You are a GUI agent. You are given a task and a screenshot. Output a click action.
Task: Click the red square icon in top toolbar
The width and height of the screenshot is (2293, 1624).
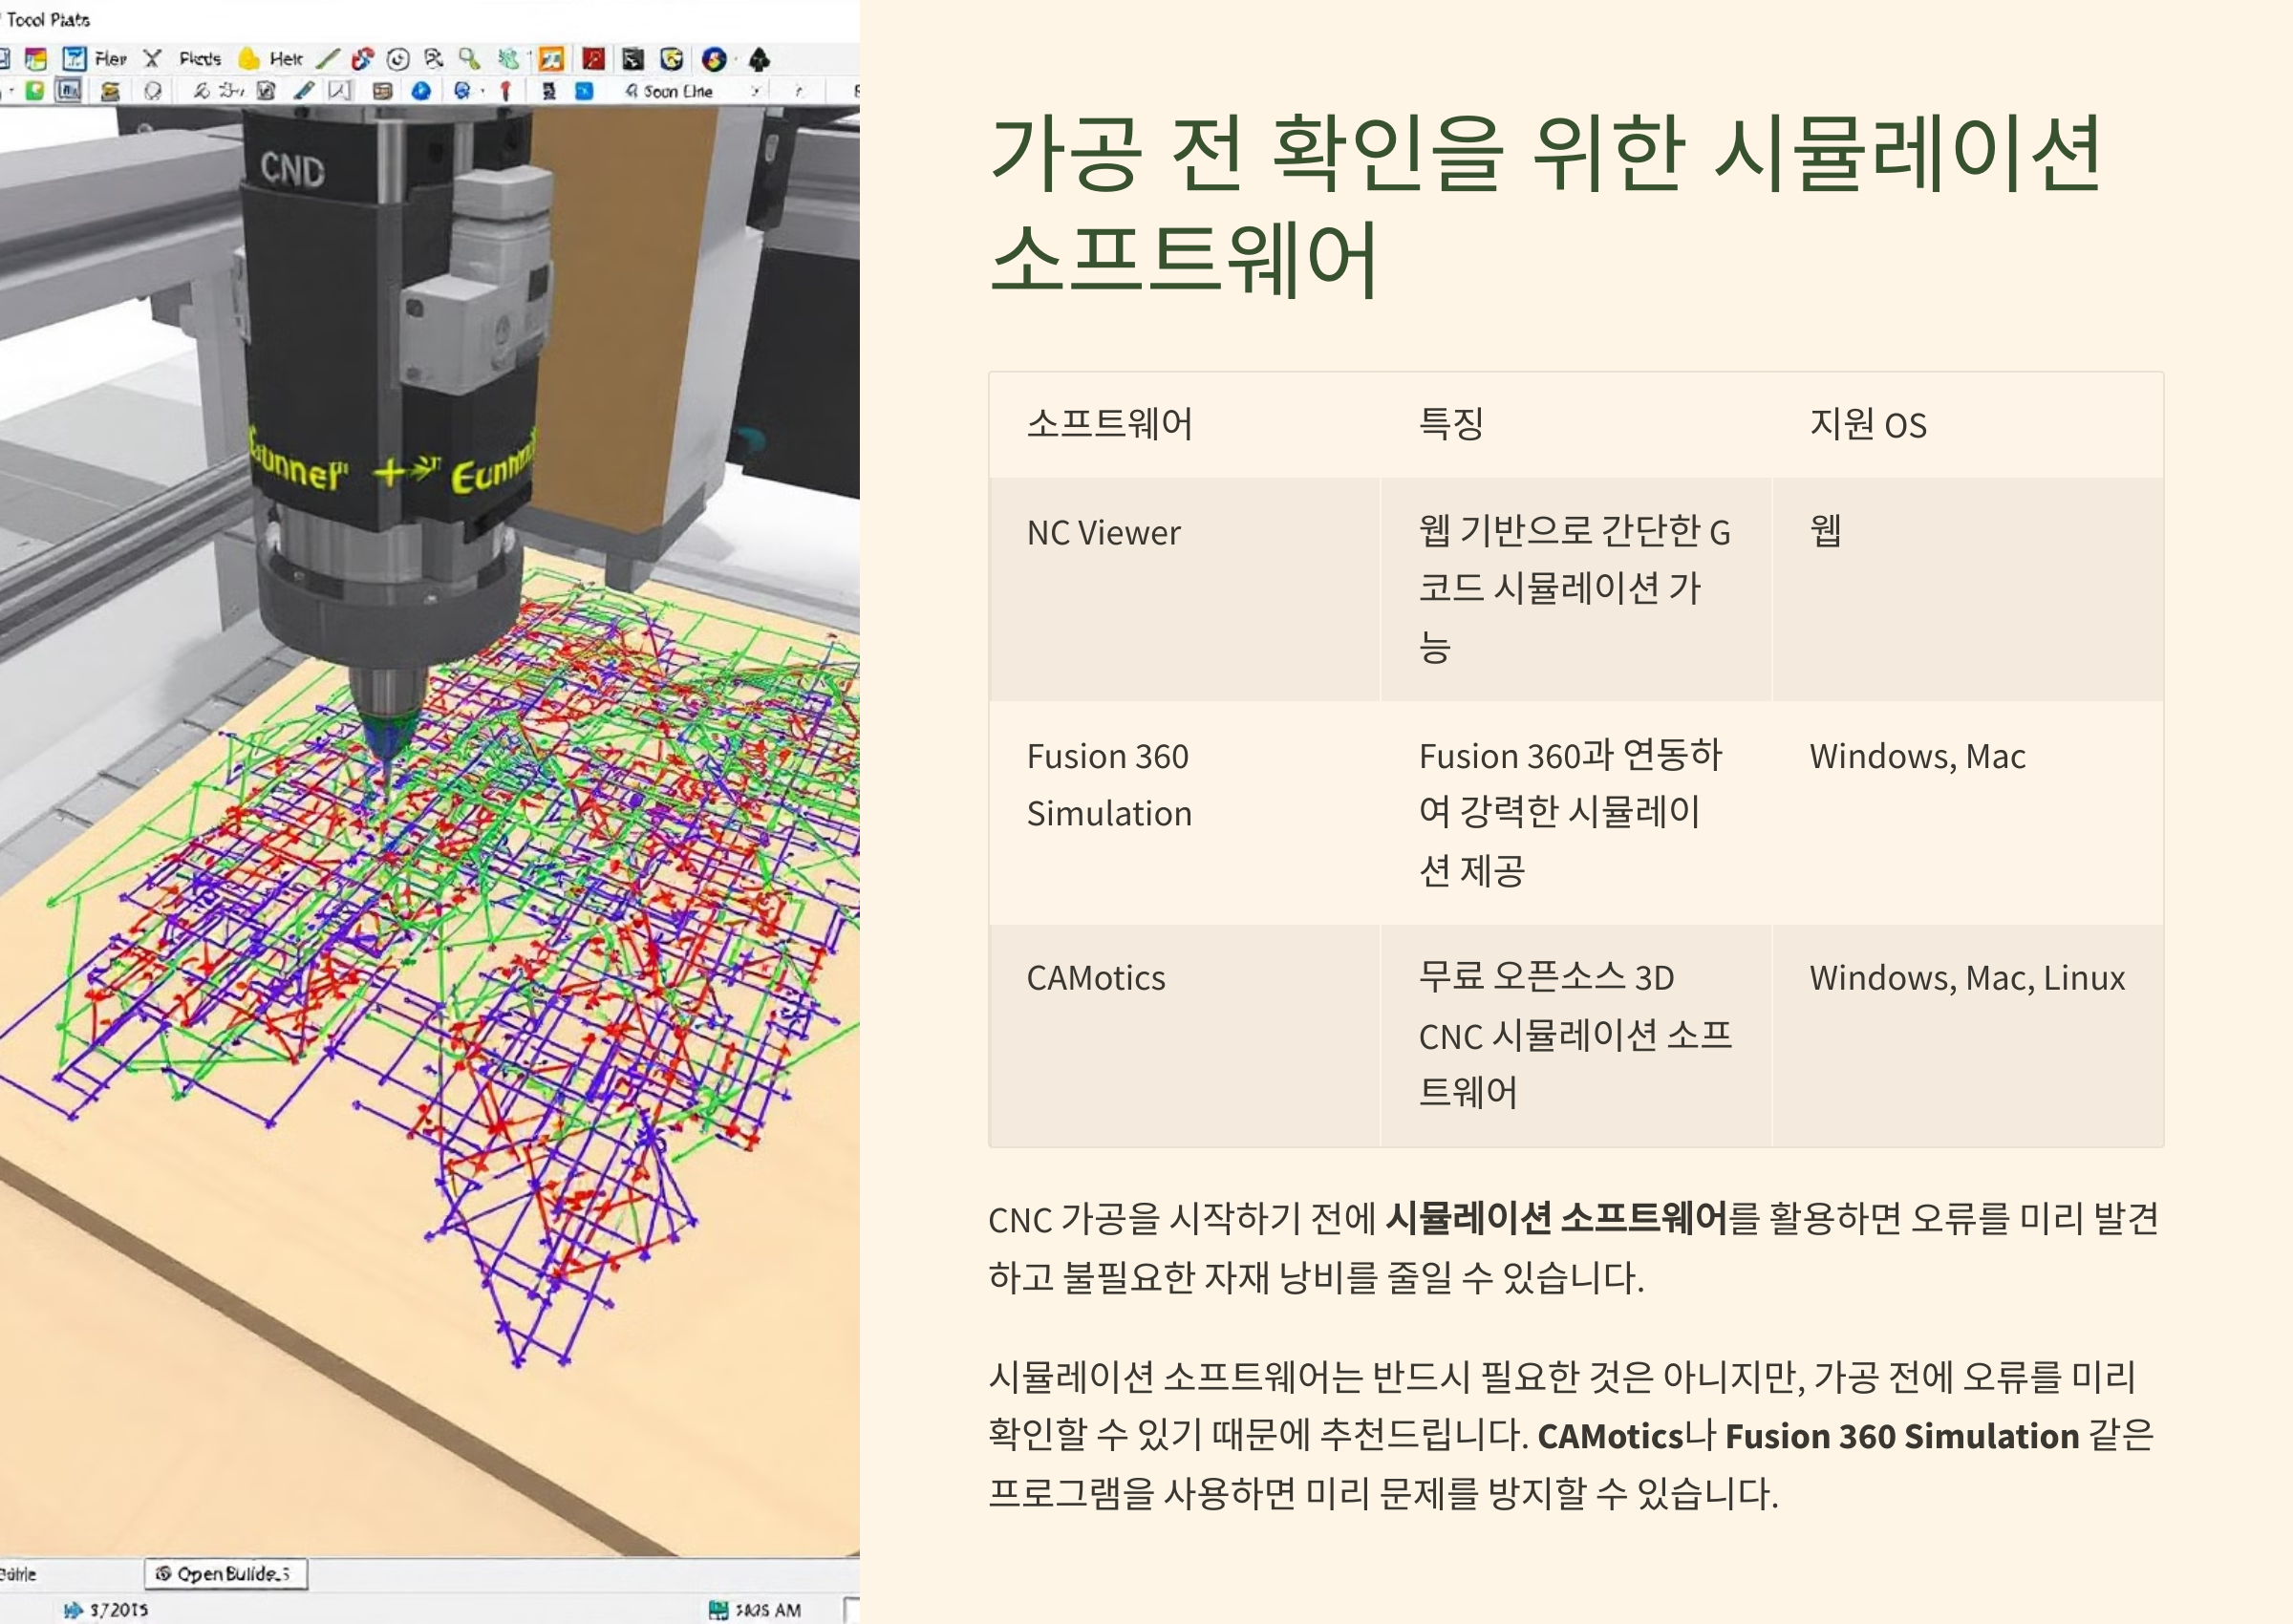click(x=593, y=59)
